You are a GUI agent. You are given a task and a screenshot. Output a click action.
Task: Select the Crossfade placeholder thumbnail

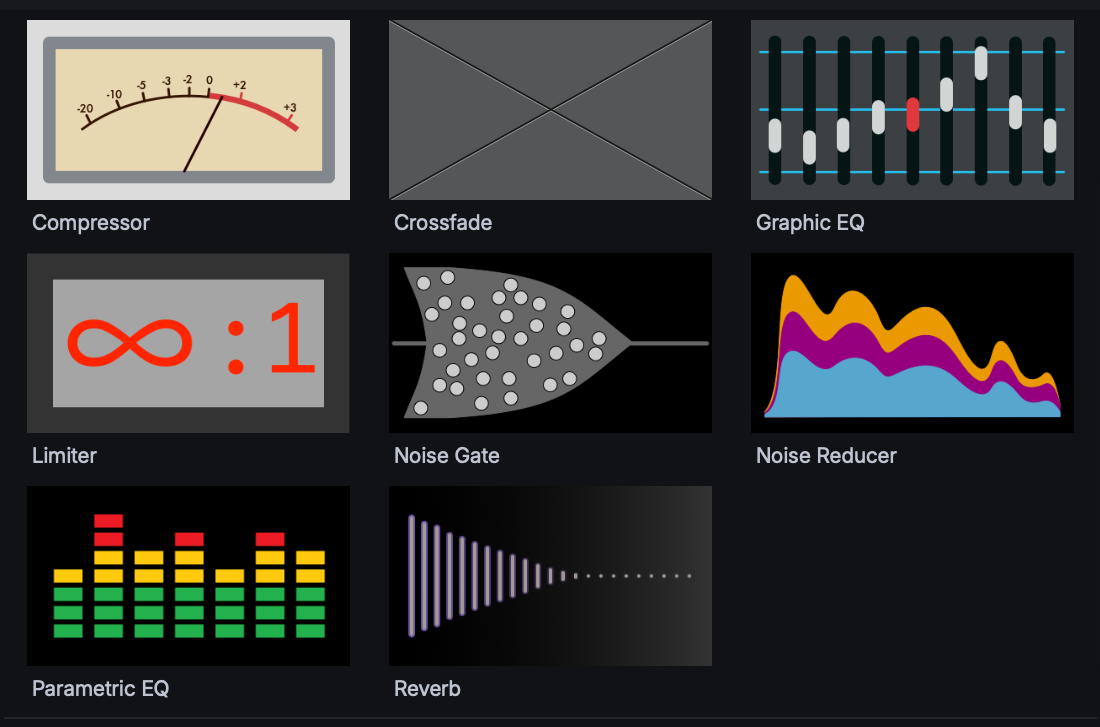(x=550, y=110)
